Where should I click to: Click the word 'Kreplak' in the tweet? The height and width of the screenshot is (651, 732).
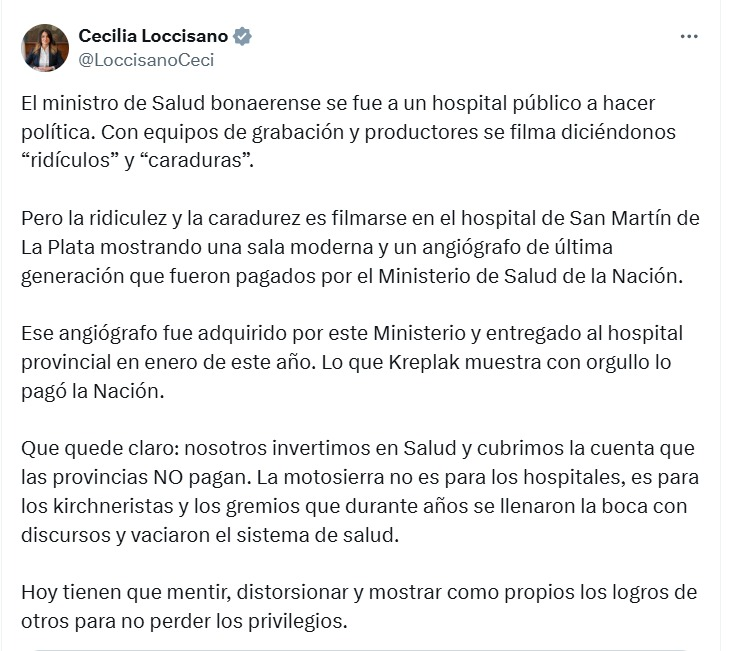click(x=424, y=362)
